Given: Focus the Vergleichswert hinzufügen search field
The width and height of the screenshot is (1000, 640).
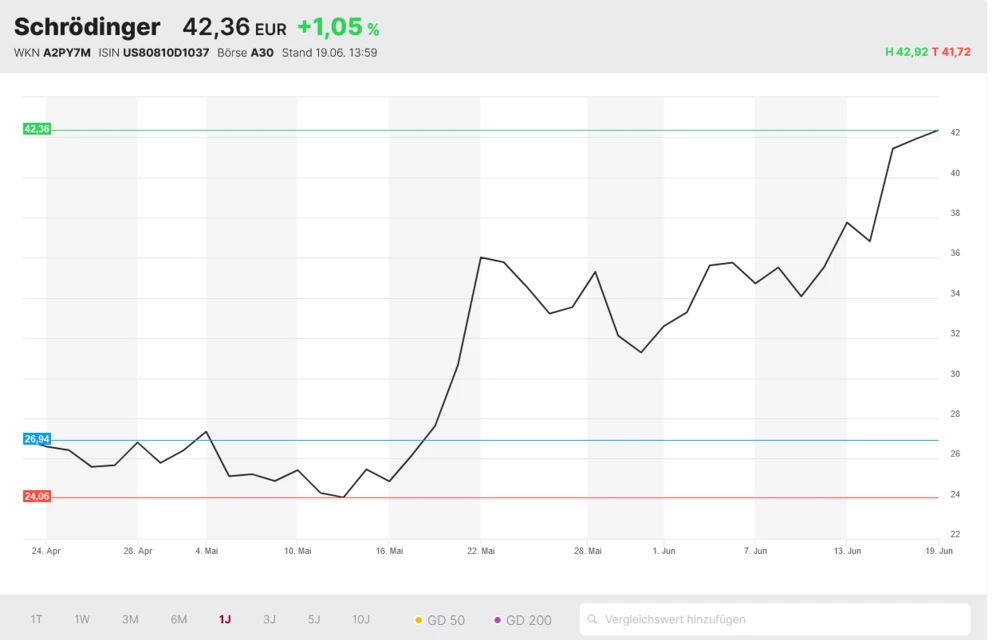Looking at the screenshot, I should [x=780, y=620].
